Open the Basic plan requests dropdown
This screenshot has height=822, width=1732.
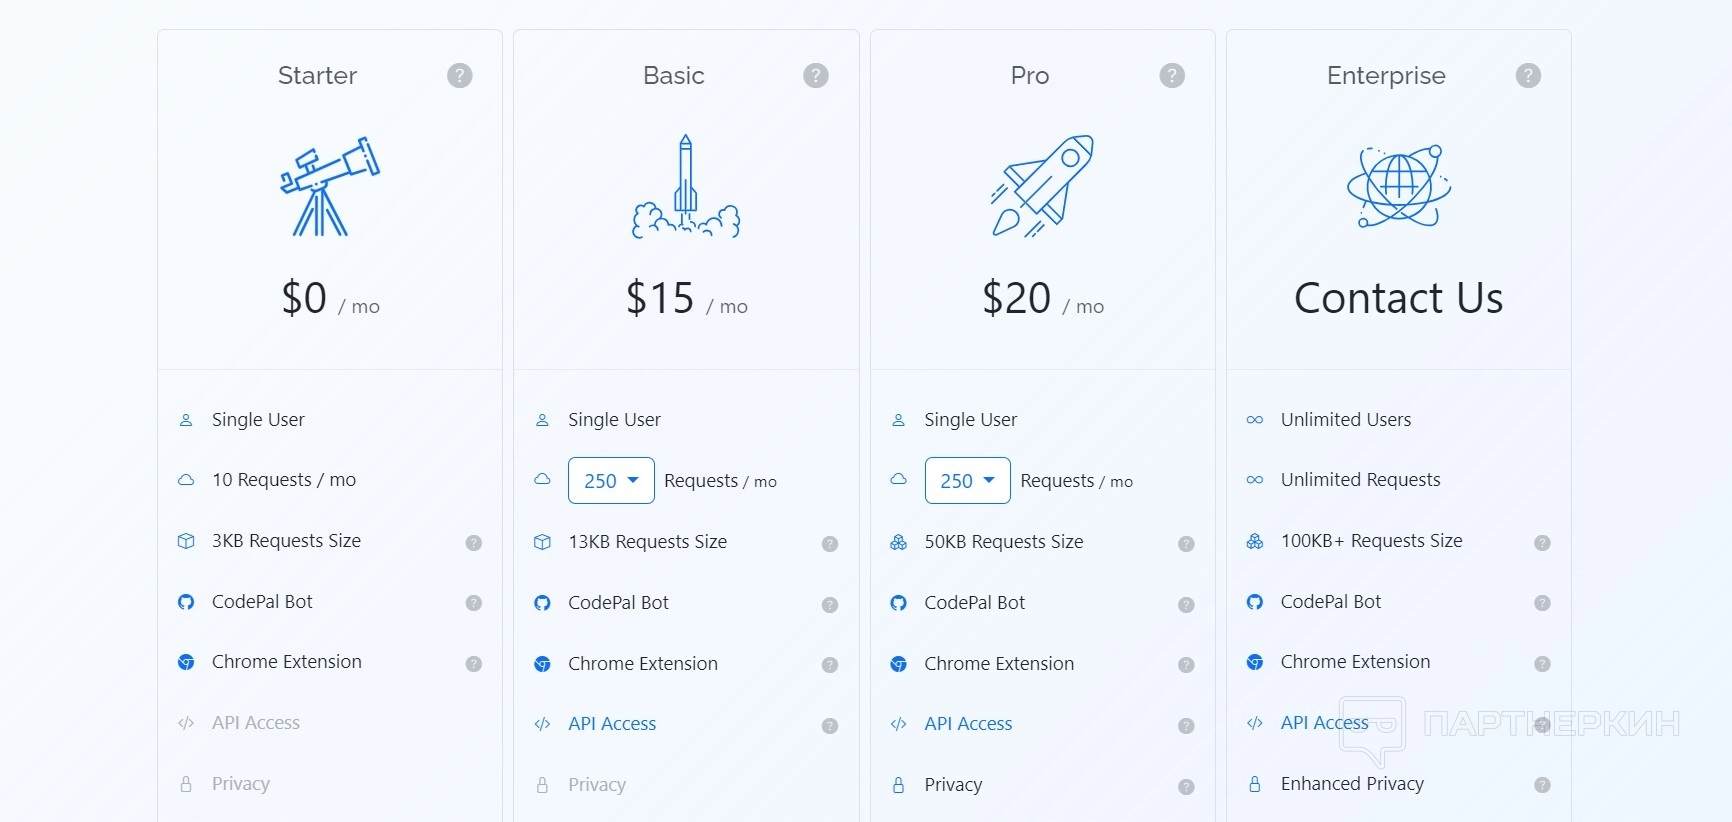[x=611, y=481]
